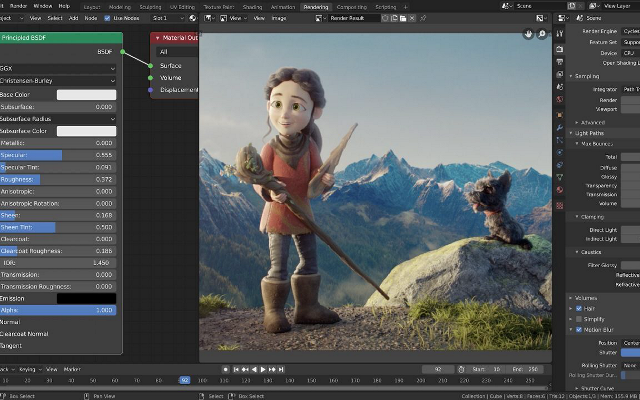Viewport: 640px width, 400px height.
Task: Jump to the next keyframe
Action: pyautogui.click(x=272, y=369)
